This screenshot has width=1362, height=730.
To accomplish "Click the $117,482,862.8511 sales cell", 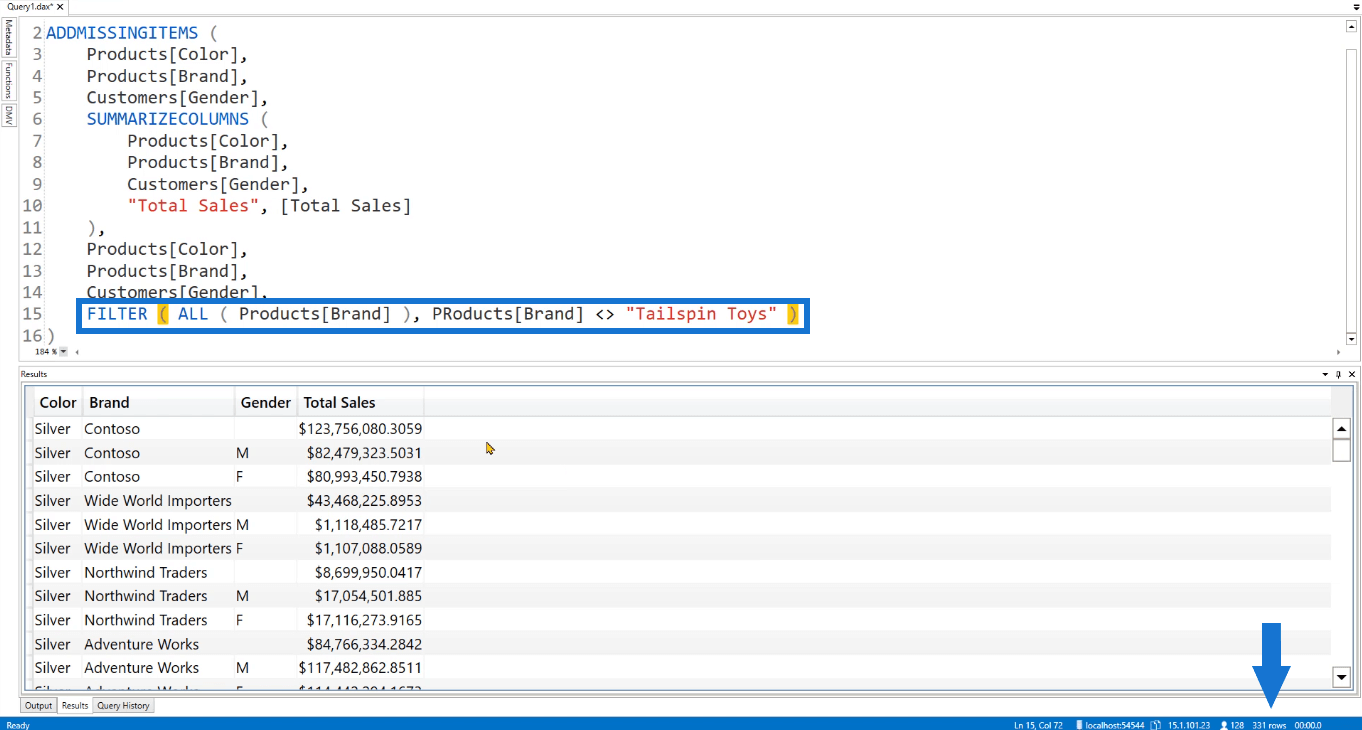I will [360, 668].
